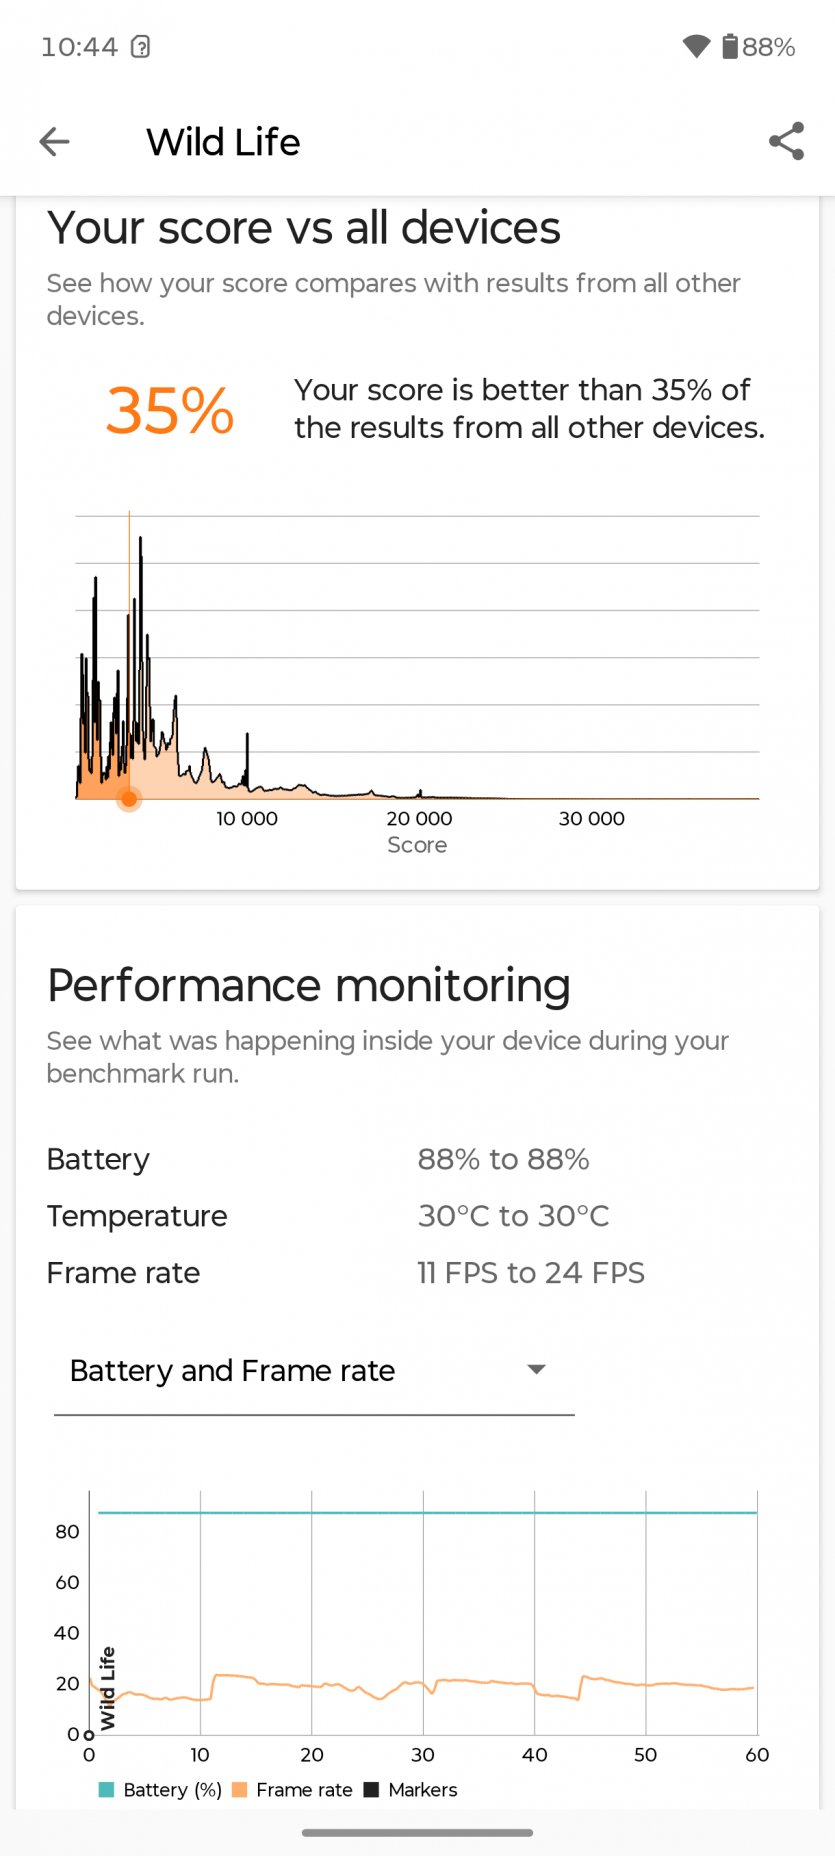
Task: Tap the orange score marker dot
Action: [129, 799]
